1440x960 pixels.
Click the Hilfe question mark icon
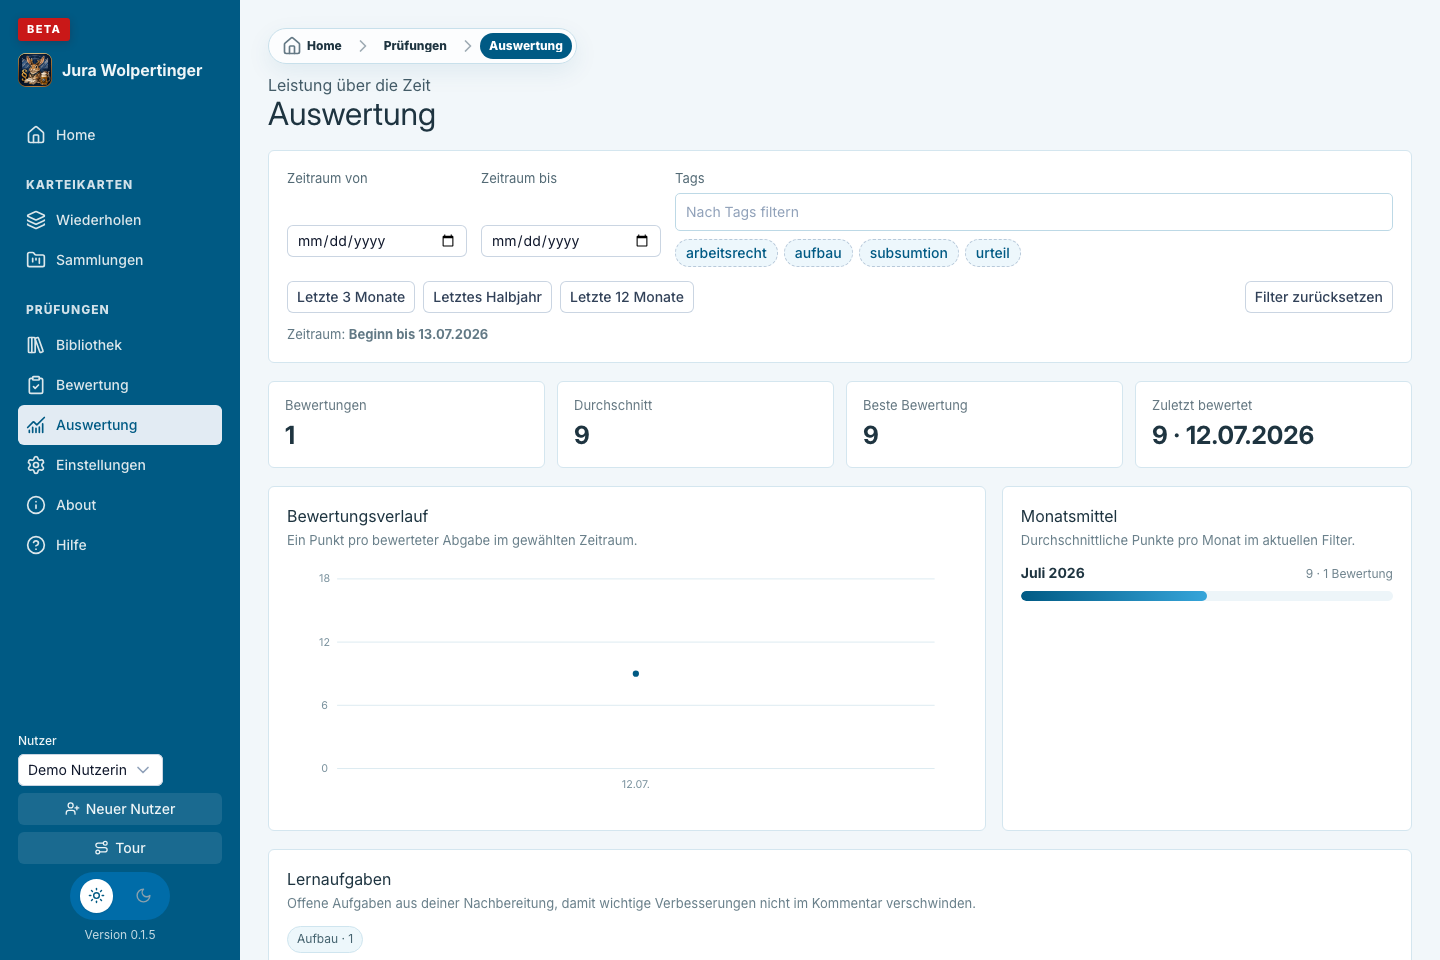click(36, 545)
